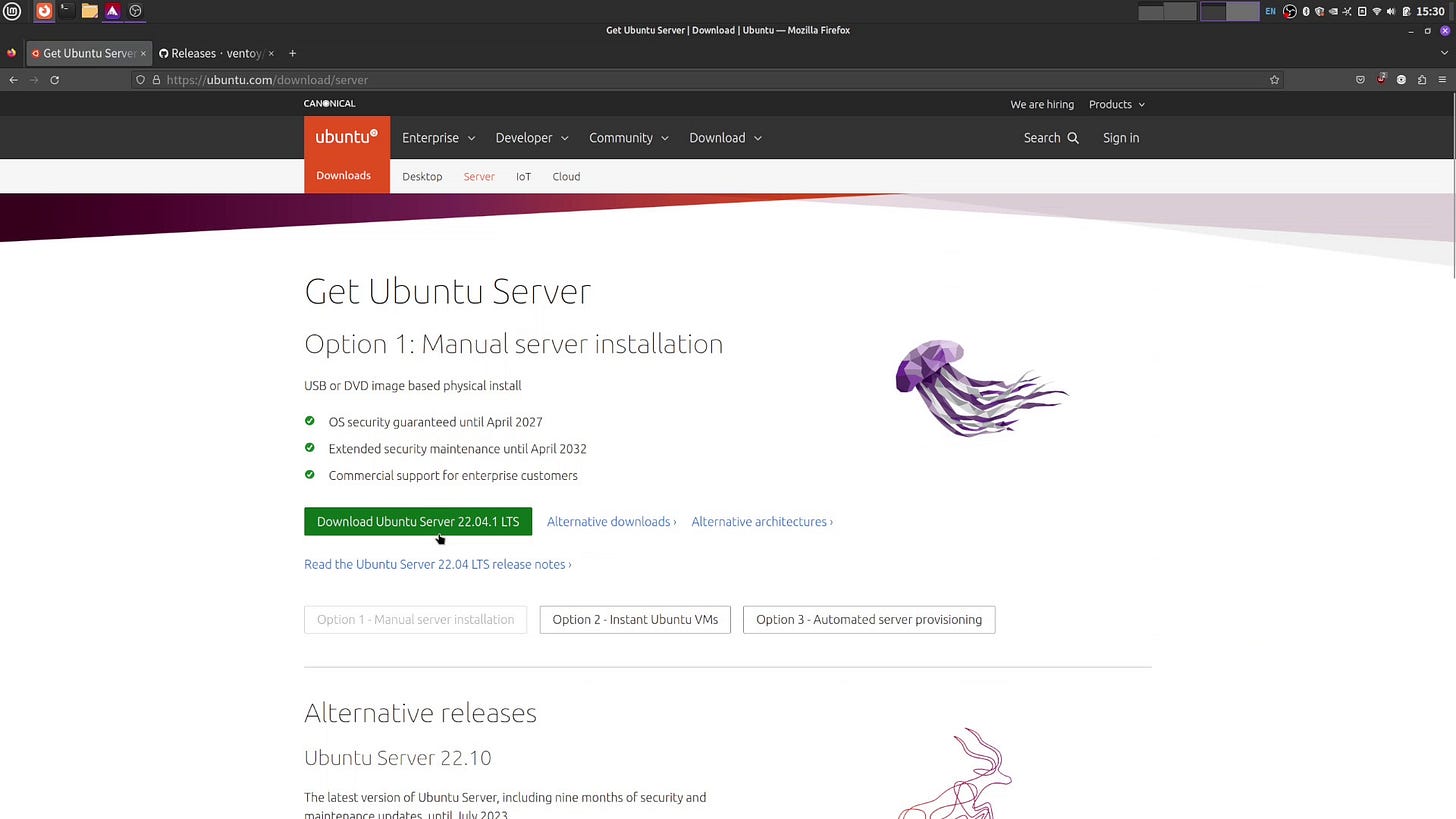Click Download Ubuntu Server 22.04.1 LTS
1456x819 pixels.
tap(417, 521)
